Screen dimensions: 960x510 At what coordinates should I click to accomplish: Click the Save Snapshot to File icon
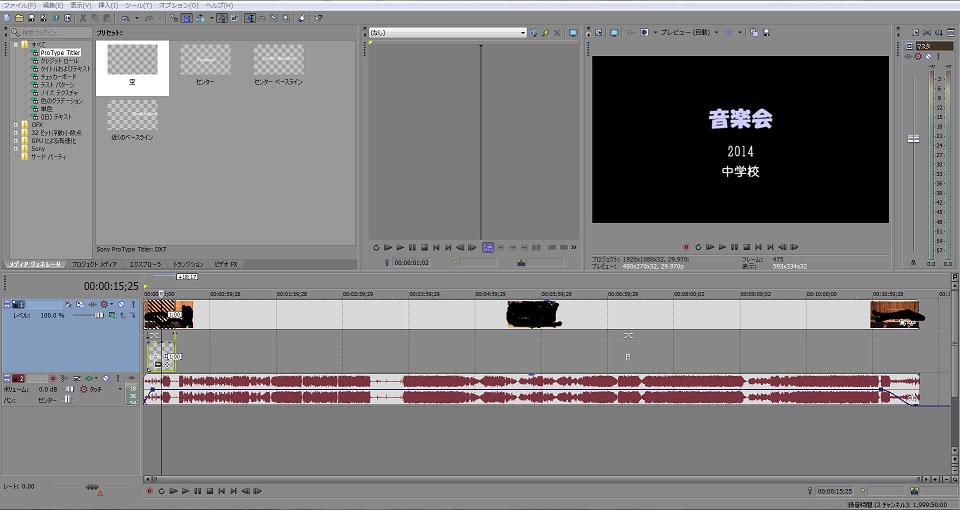[766, 32]
